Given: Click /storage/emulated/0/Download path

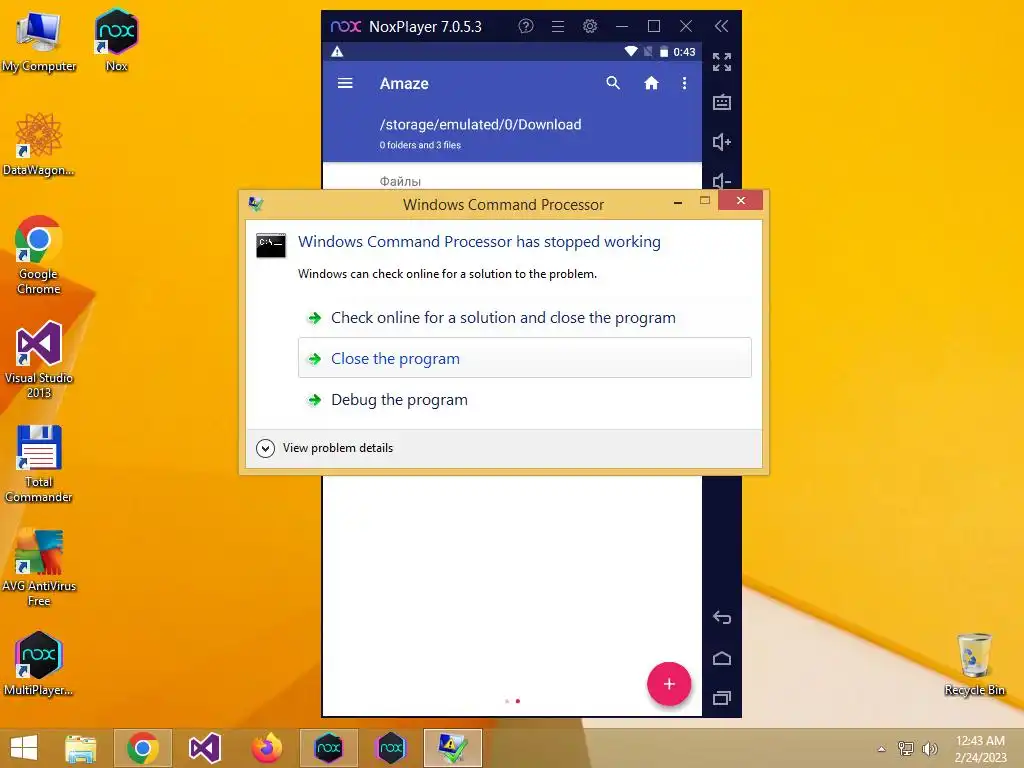Looking at the screenshot, I should [480, 124].
